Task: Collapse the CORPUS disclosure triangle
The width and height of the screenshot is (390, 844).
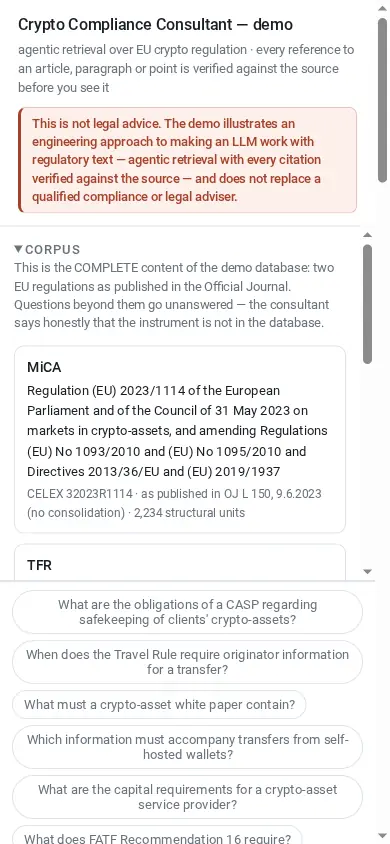Action: [x=19, y=249]
